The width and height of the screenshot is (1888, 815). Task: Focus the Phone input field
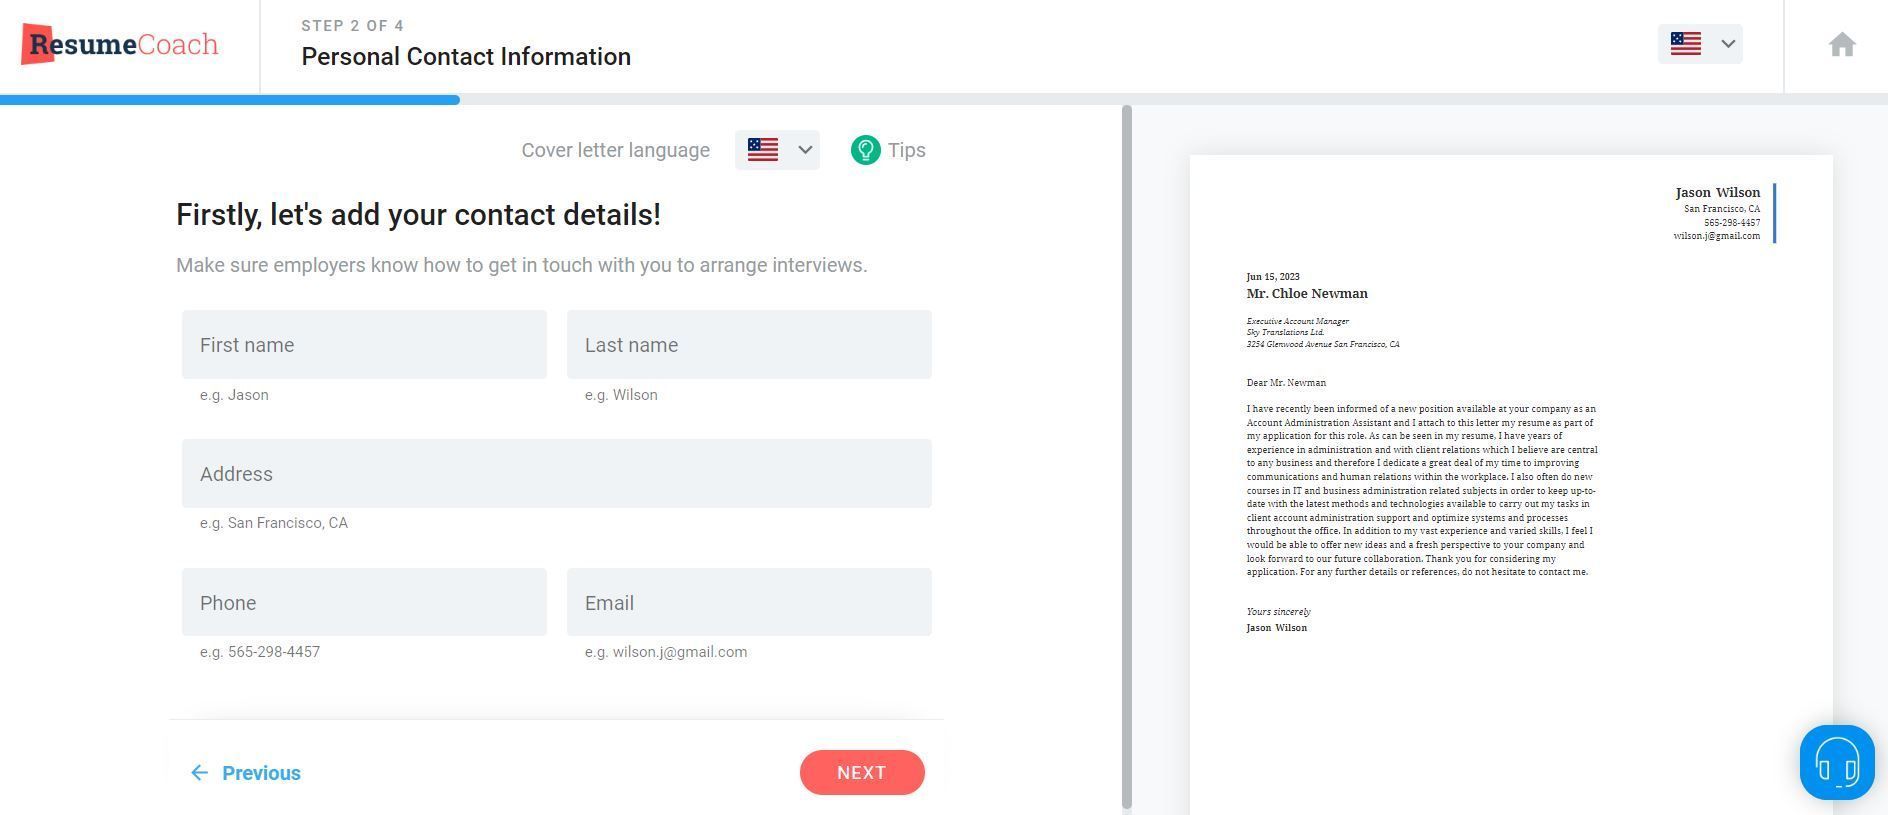pyautogui.click(x=364, y=602)
